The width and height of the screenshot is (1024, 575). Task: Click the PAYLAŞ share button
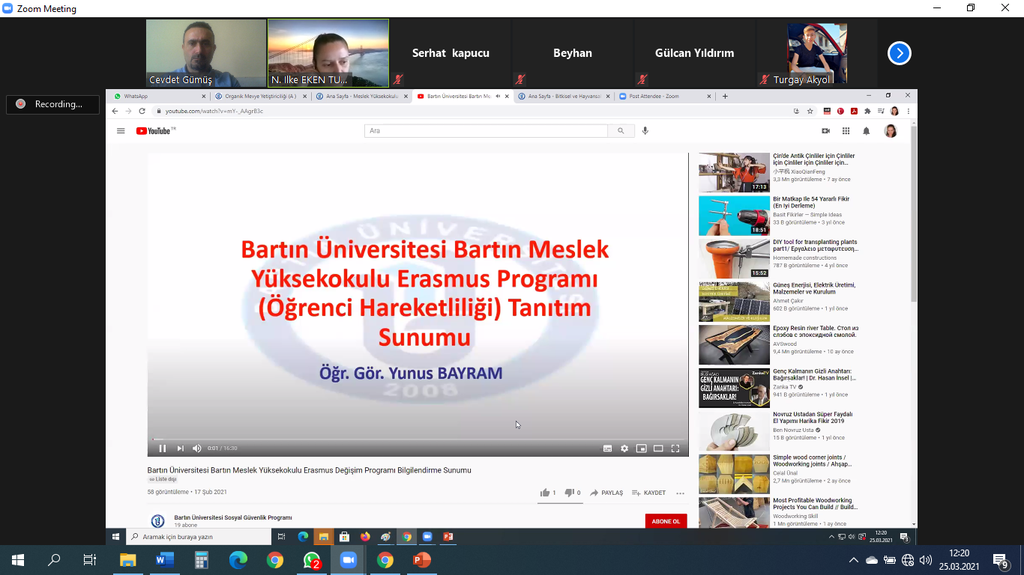pyautogui.click(x=606, y=493)
